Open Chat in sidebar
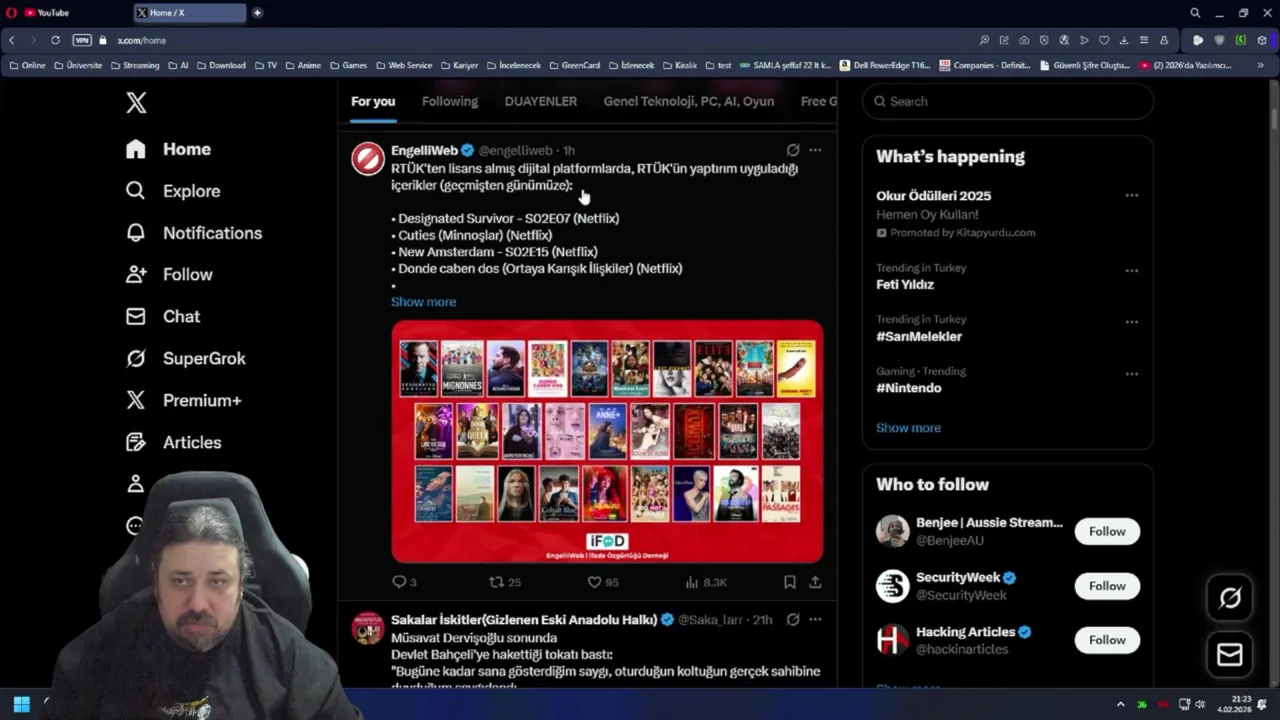Image resolution: width=1280 pixels, height=720 pixels. (162, 317)
